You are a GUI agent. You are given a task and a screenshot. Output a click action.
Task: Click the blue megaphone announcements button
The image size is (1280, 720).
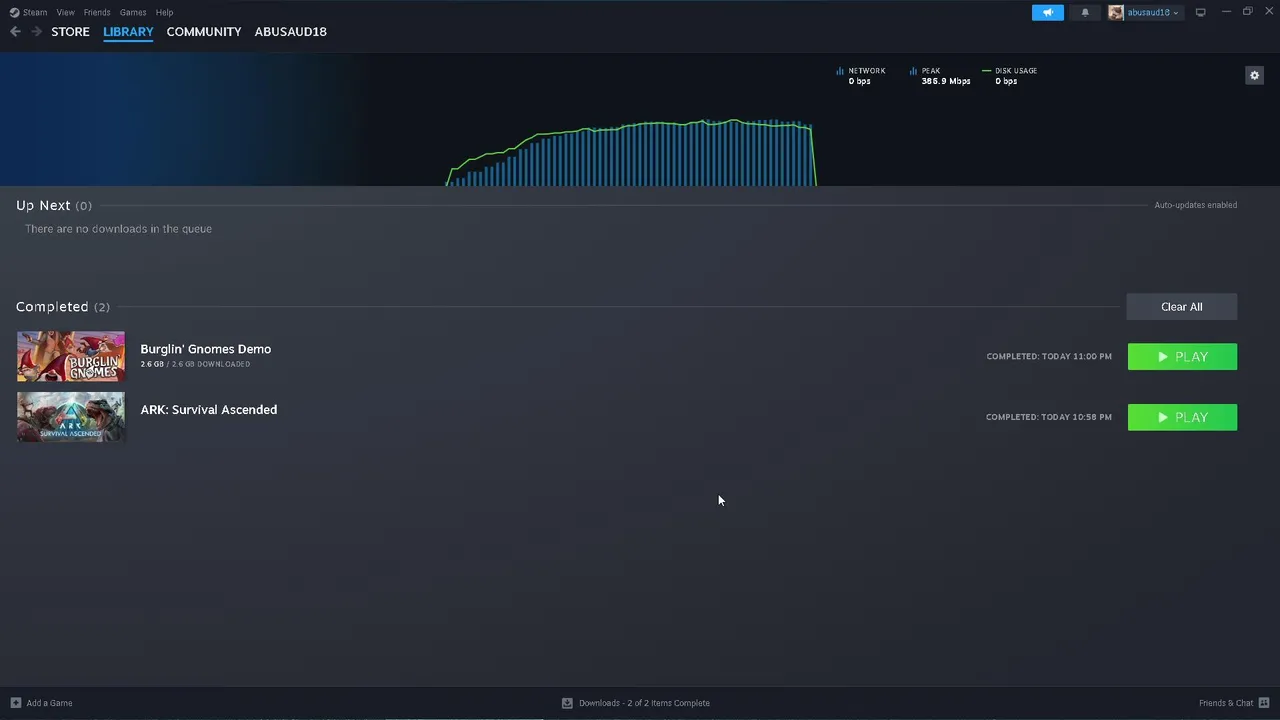point(1048,12)
